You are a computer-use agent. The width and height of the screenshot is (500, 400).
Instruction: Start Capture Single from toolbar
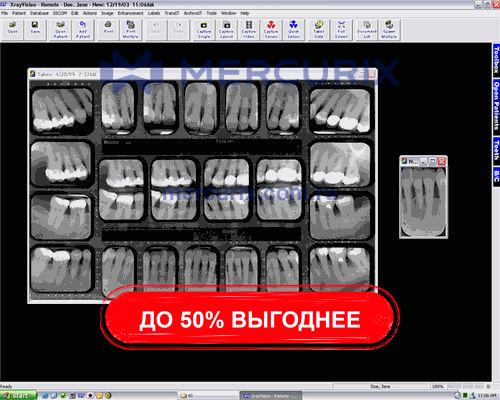[x=204, y=29]
